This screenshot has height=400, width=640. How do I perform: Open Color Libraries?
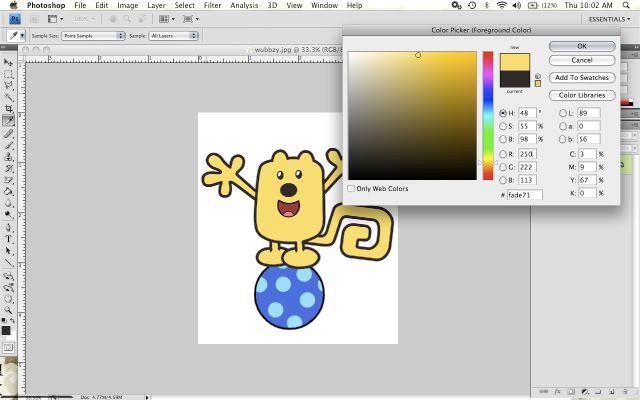pos(582,95)
